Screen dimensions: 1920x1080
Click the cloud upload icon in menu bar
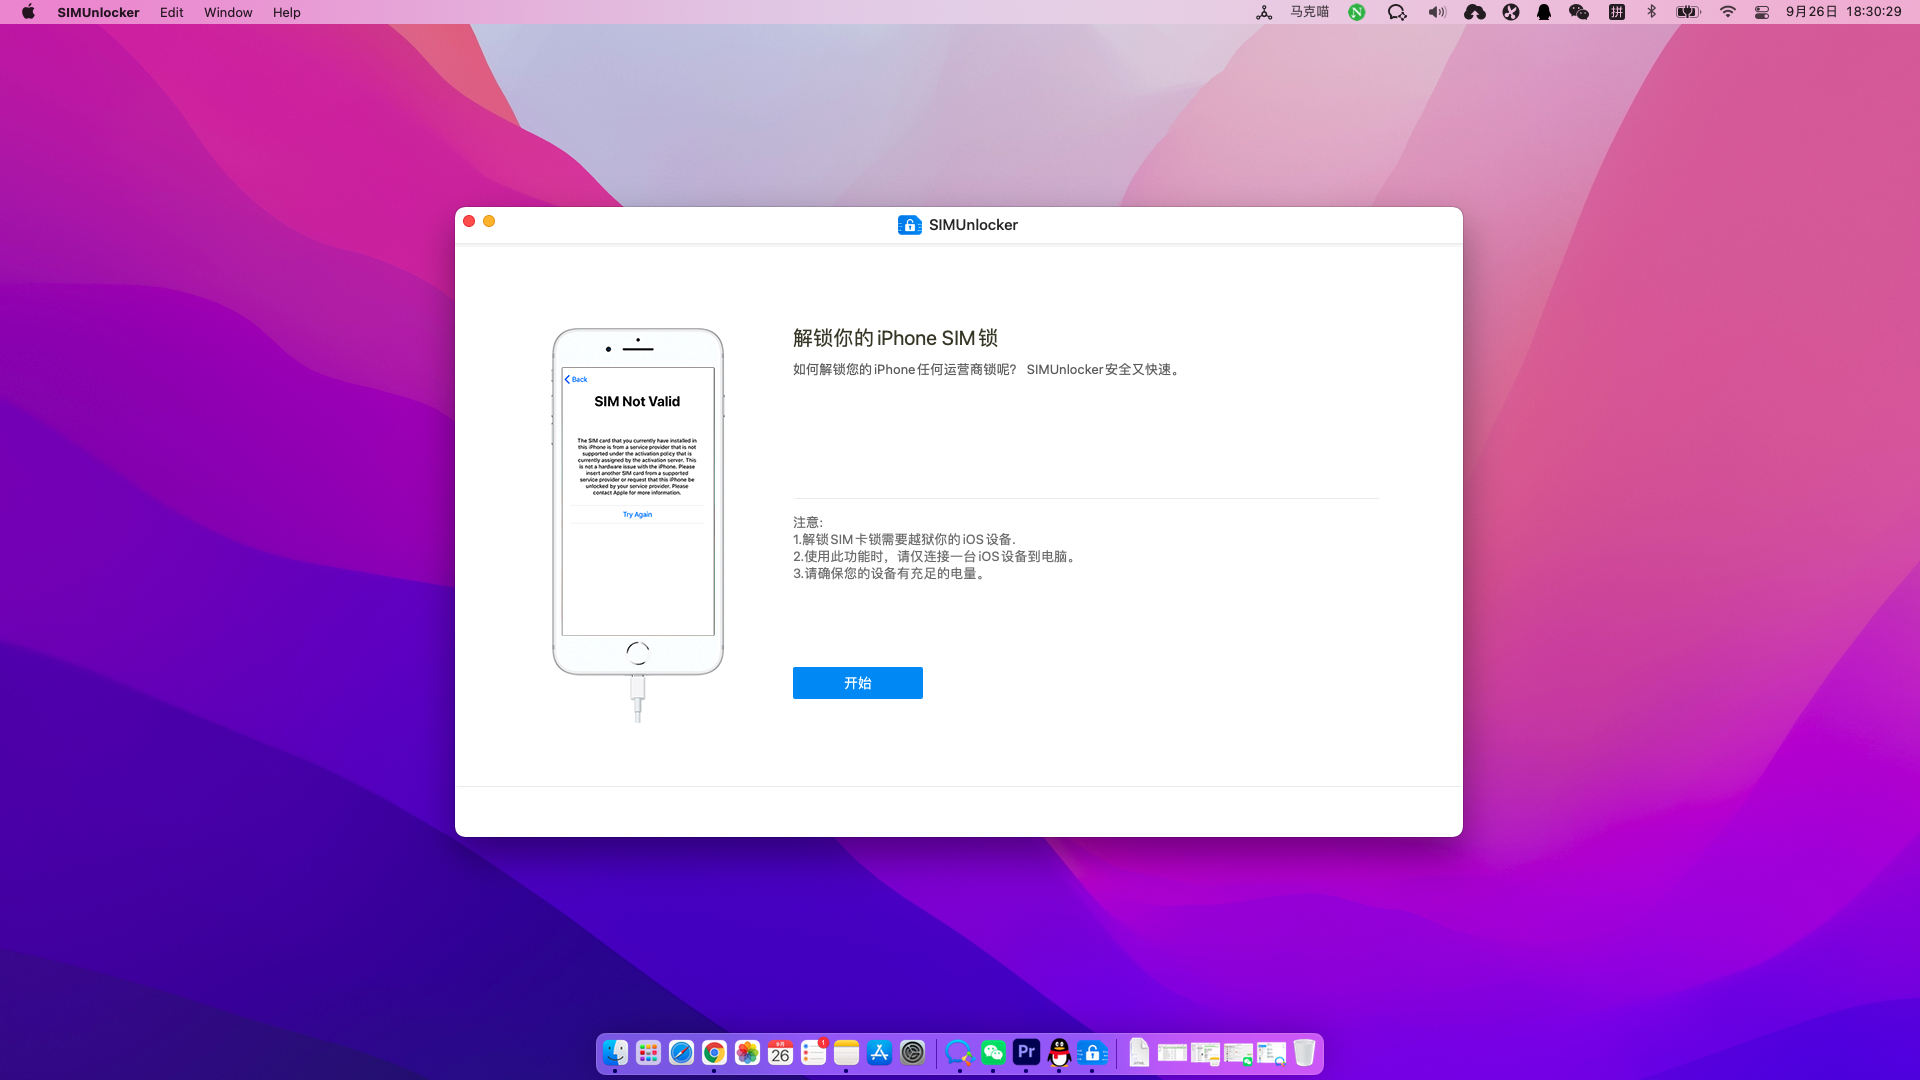click(x=1474, y=12)
